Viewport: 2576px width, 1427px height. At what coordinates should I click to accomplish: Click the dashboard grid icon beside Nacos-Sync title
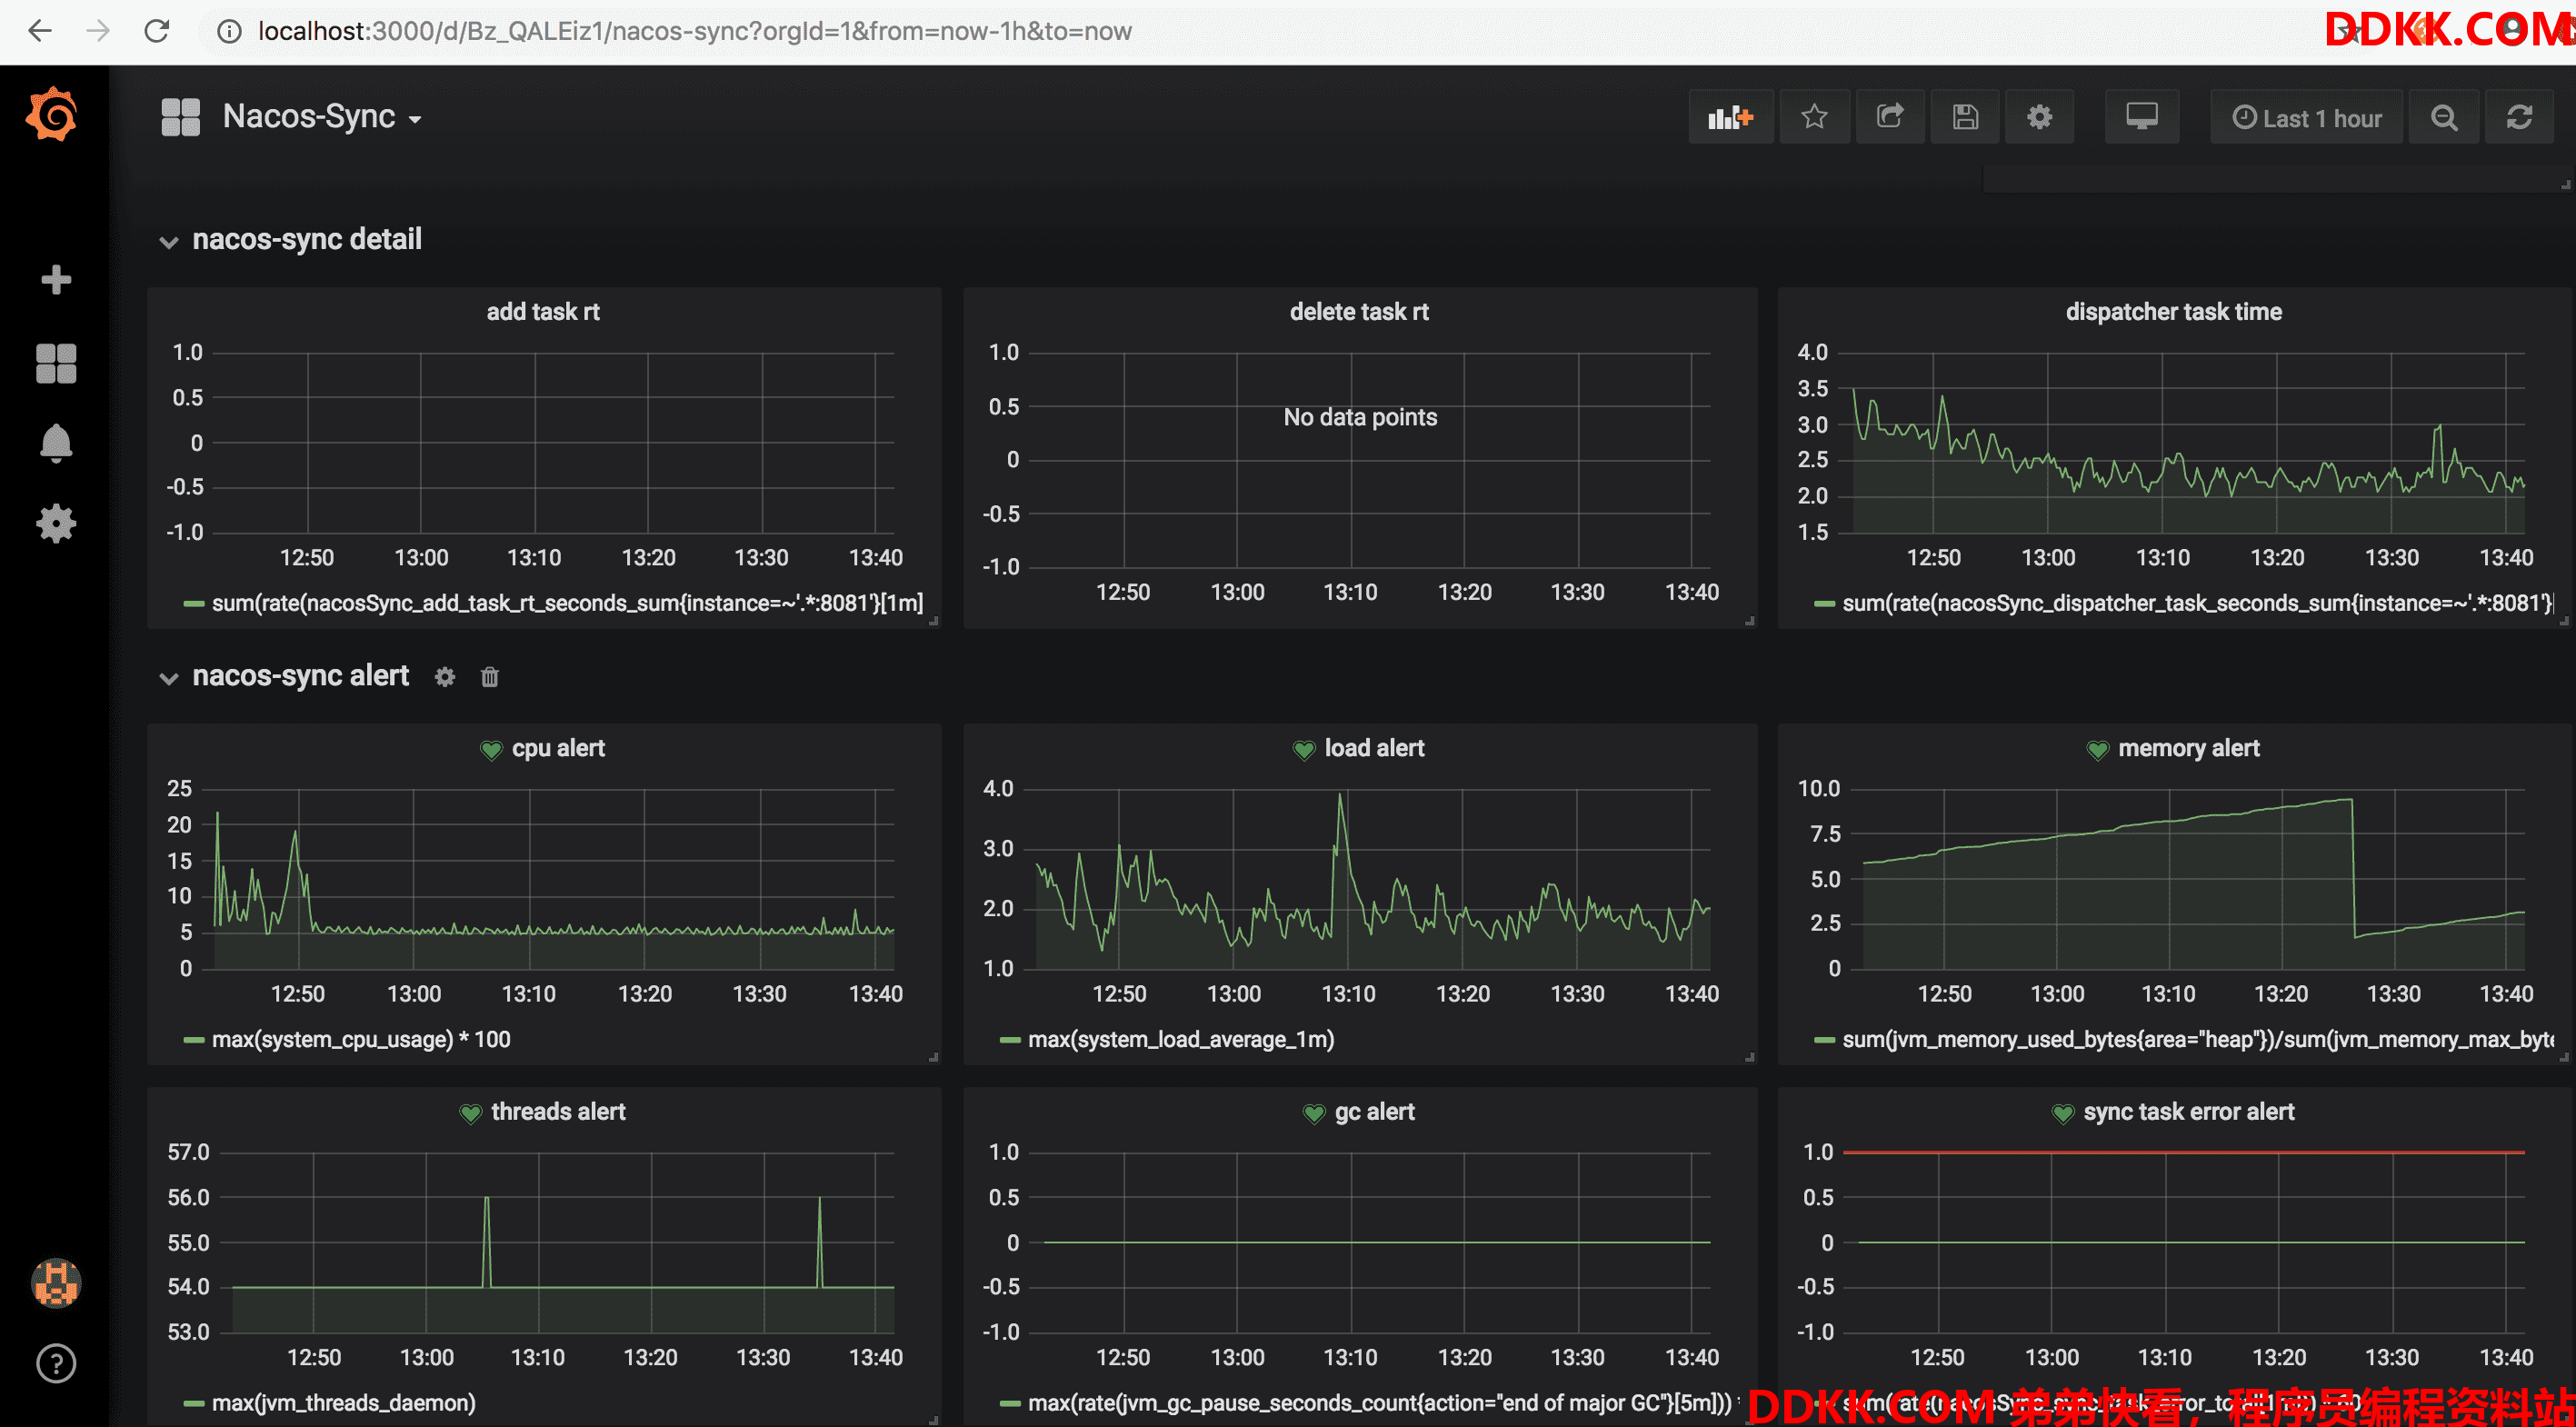[181, 117]
